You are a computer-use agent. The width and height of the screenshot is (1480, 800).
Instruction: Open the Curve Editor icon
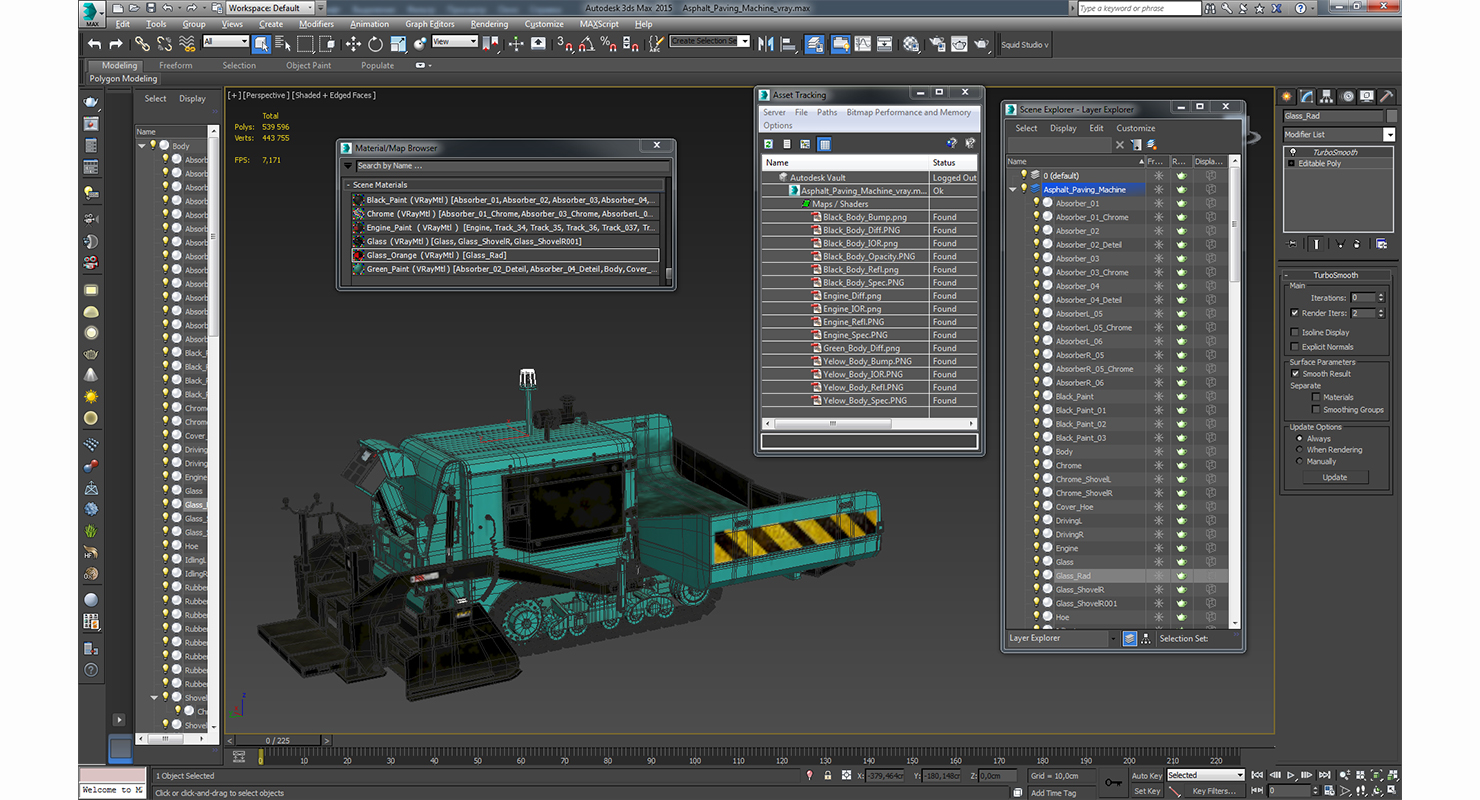[x=862, y=44]
